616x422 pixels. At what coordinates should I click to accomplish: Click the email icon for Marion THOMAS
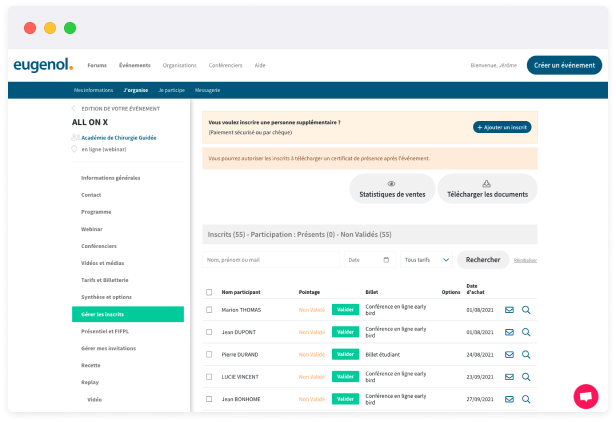pyautogui.click(x=509, y=310)
